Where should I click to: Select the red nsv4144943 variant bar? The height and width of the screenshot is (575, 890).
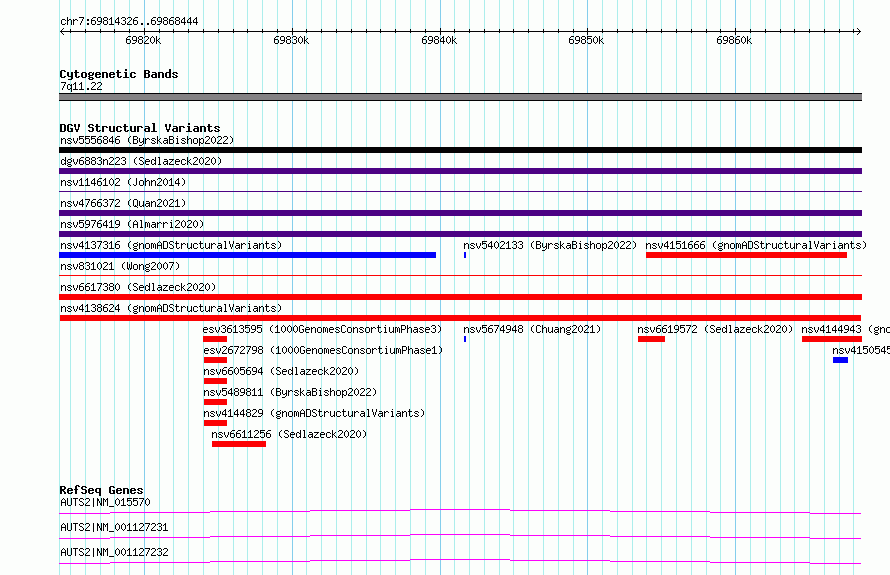832,339
